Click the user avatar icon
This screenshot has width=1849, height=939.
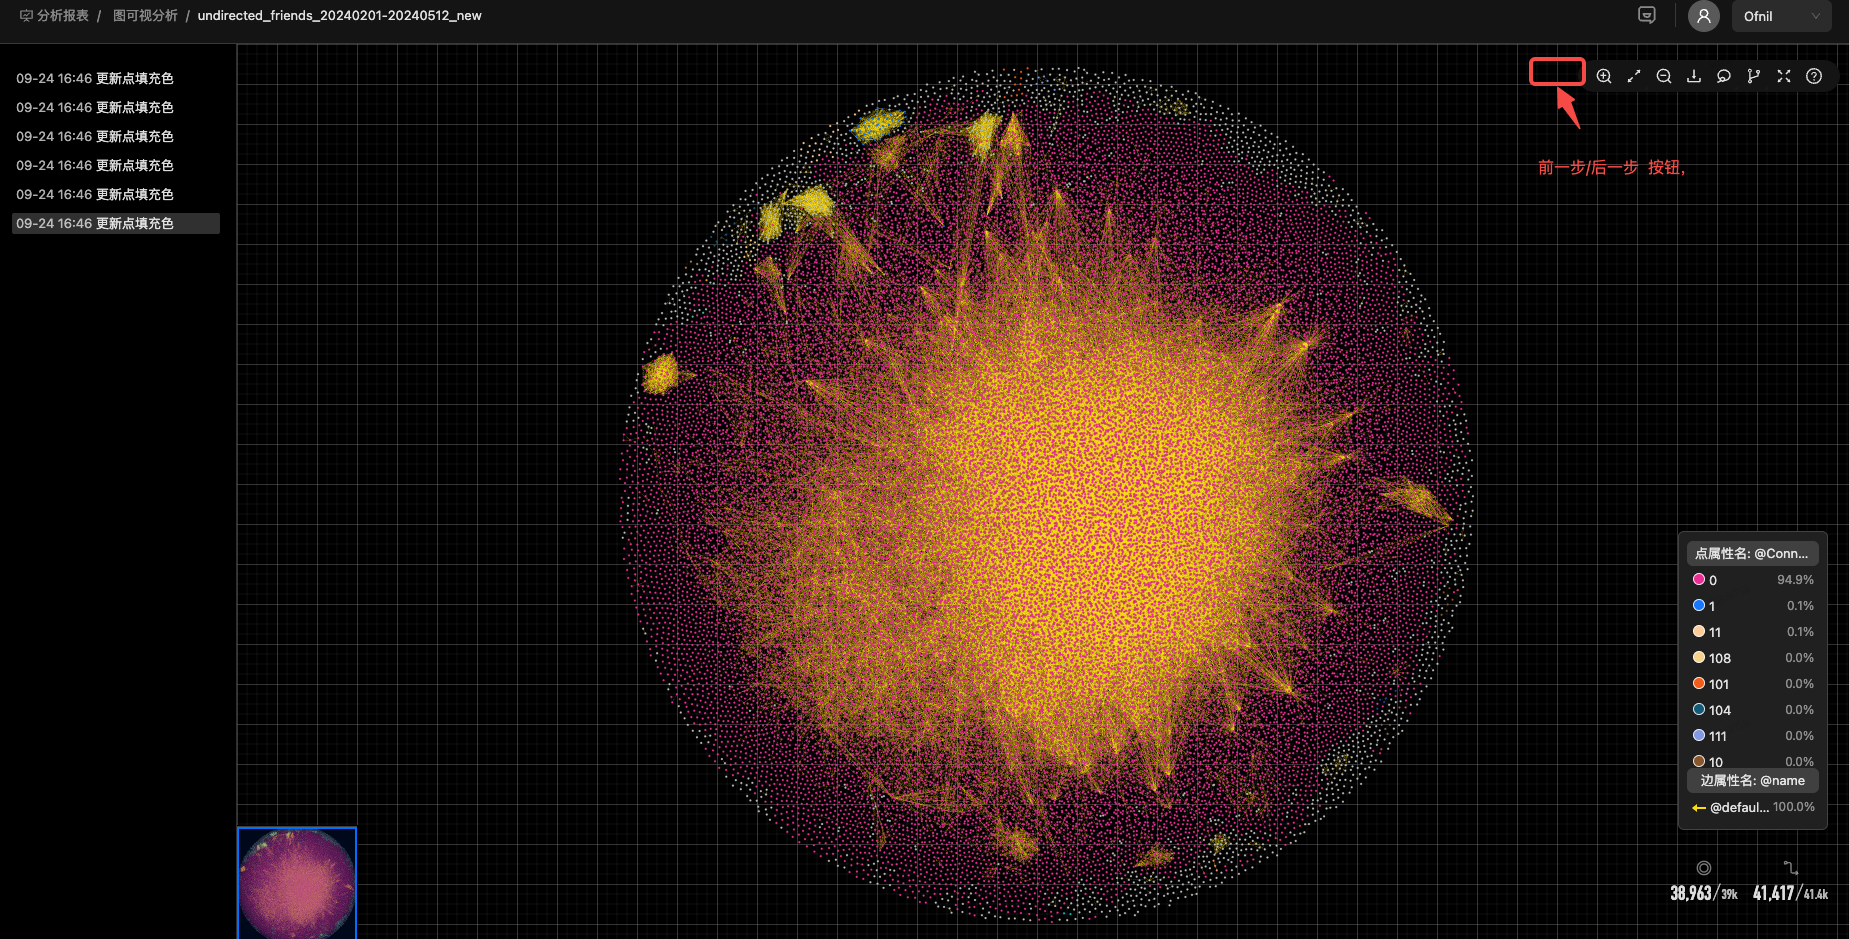[x=1704, y=16]
